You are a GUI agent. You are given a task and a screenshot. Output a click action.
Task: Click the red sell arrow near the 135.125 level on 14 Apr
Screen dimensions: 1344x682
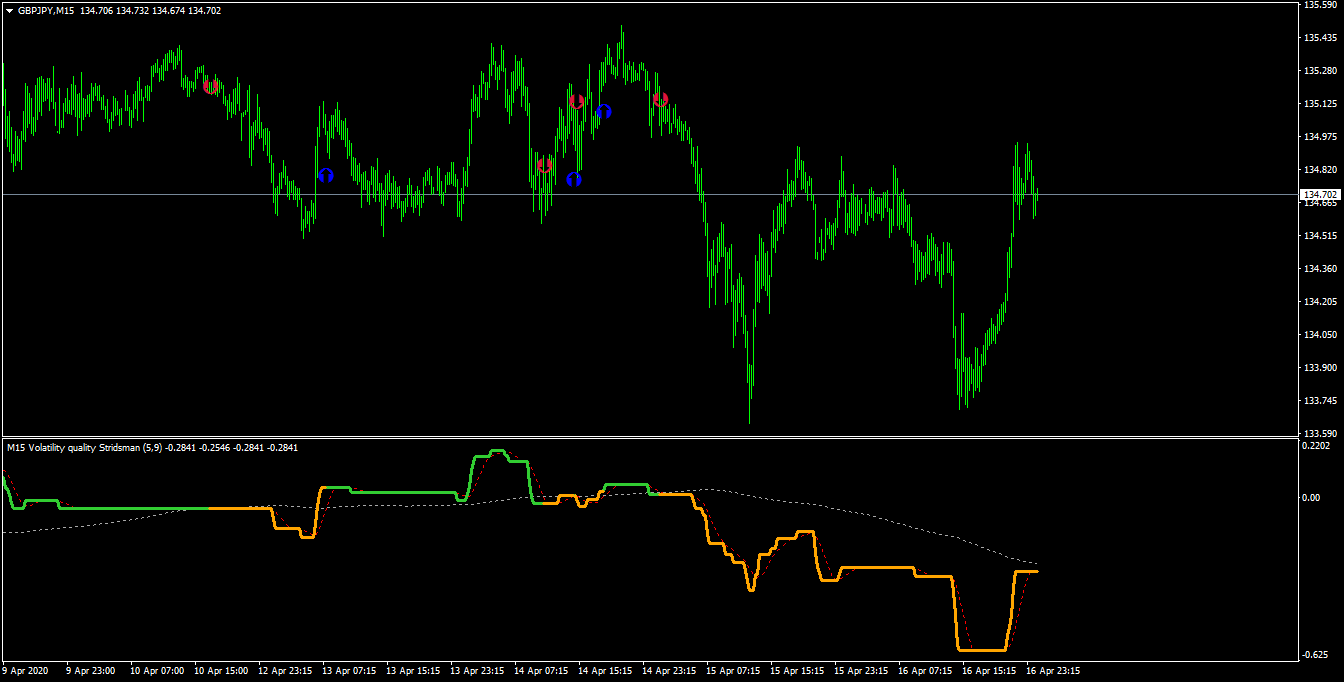[x=576, y=101]
